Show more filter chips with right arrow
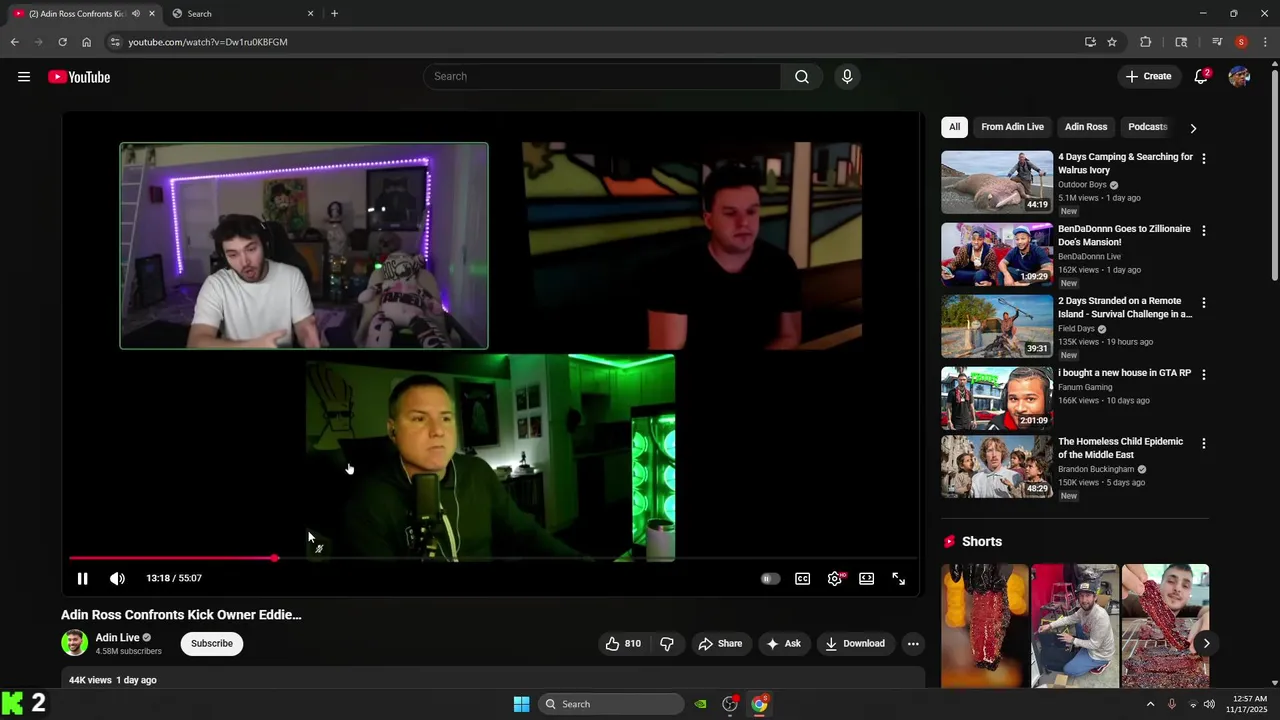1280x720 pixels. (1193, 128)
